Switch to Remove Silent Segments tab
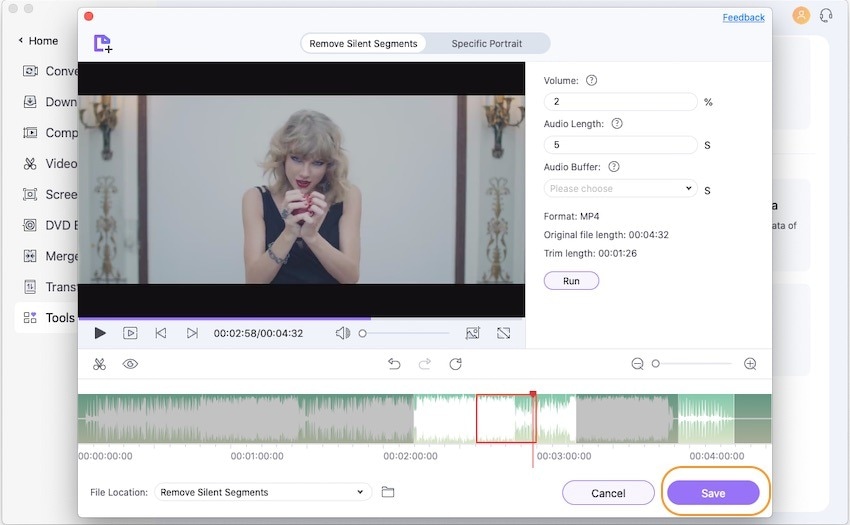850x525 pixels. pos(363,43)
